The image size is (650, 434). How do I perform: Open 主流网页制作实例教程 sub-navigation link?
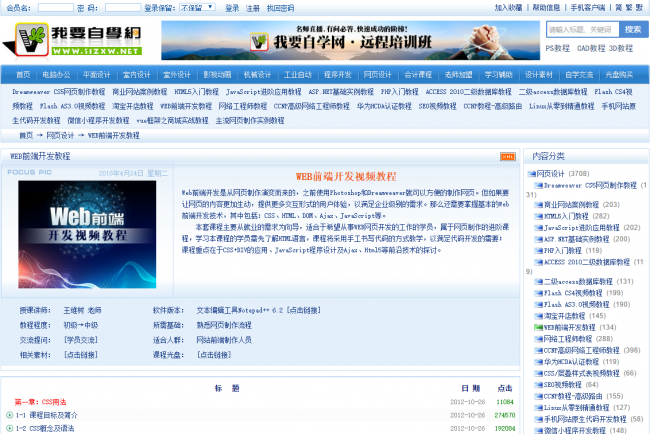250,121
